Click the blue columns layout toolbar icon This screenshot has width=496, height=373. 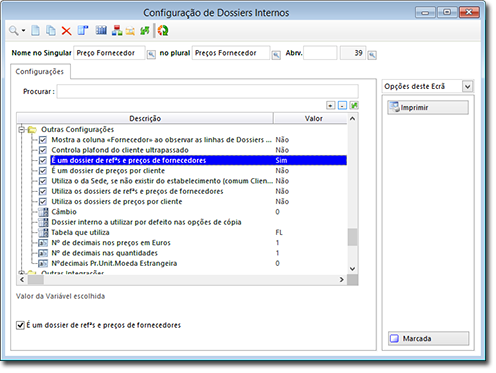pyautogui.click(x=83, y=31)
